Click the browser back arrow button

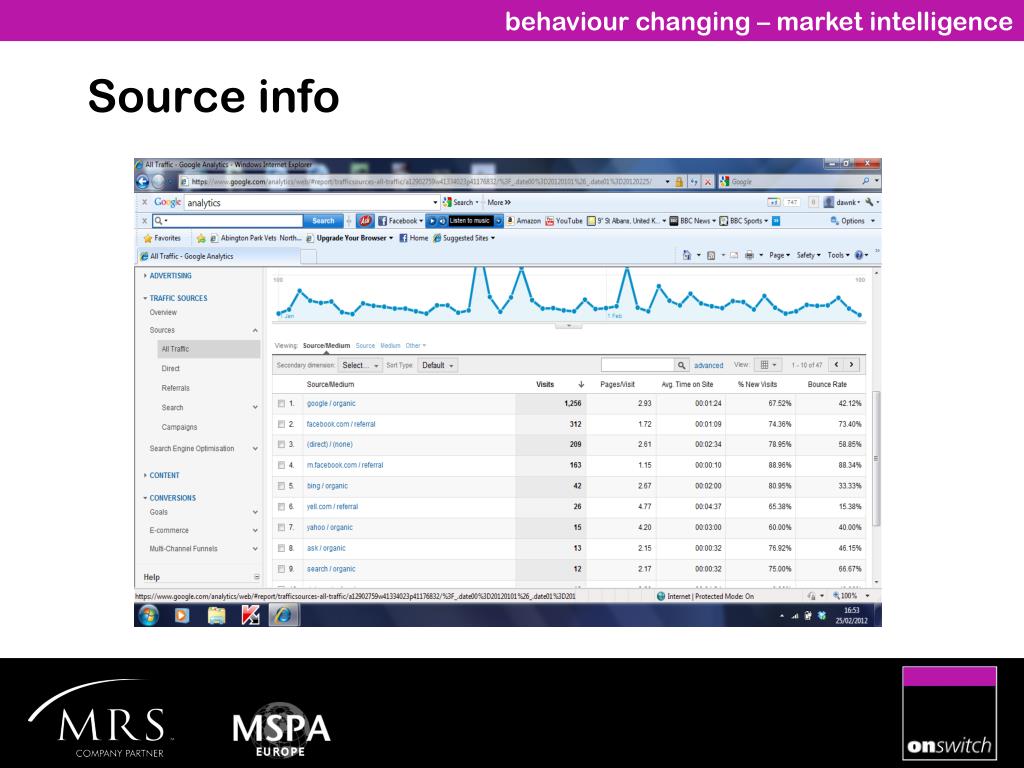(x=143, y=182)
